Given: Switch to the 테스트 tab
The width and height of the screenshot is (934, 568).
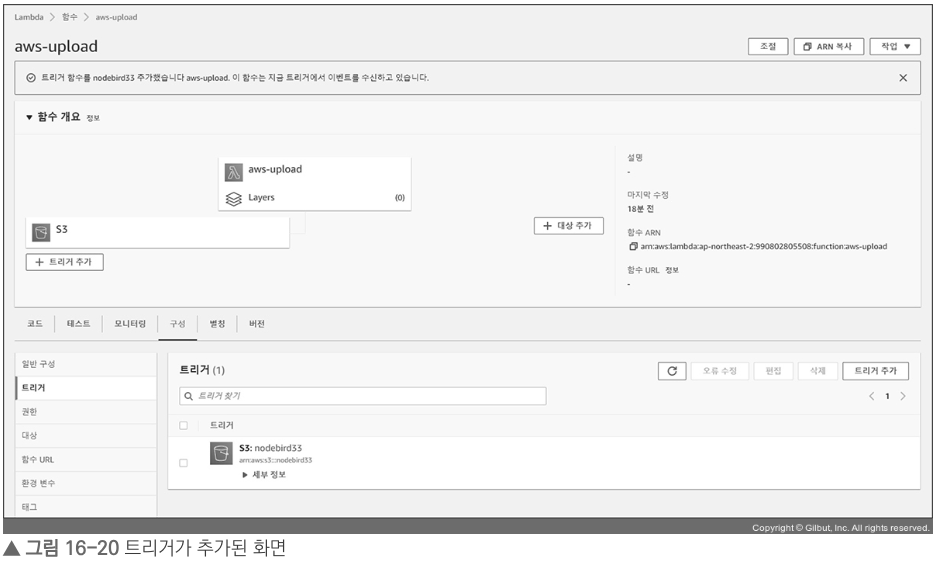Looking at the screenshot, I should point(78,324).
